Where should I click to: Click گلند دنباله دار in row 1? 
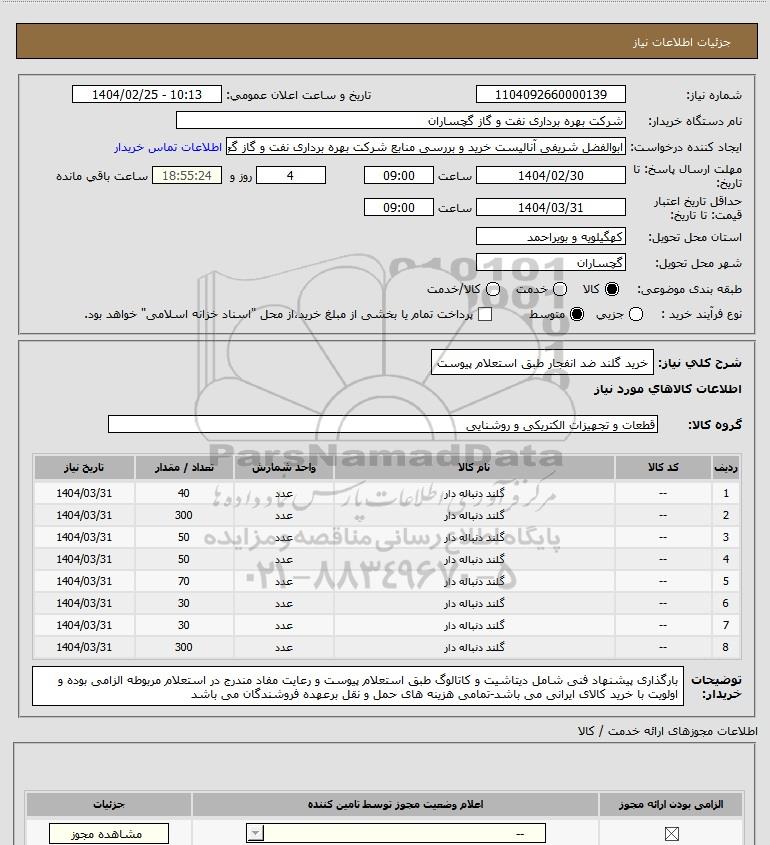point(474,493)
